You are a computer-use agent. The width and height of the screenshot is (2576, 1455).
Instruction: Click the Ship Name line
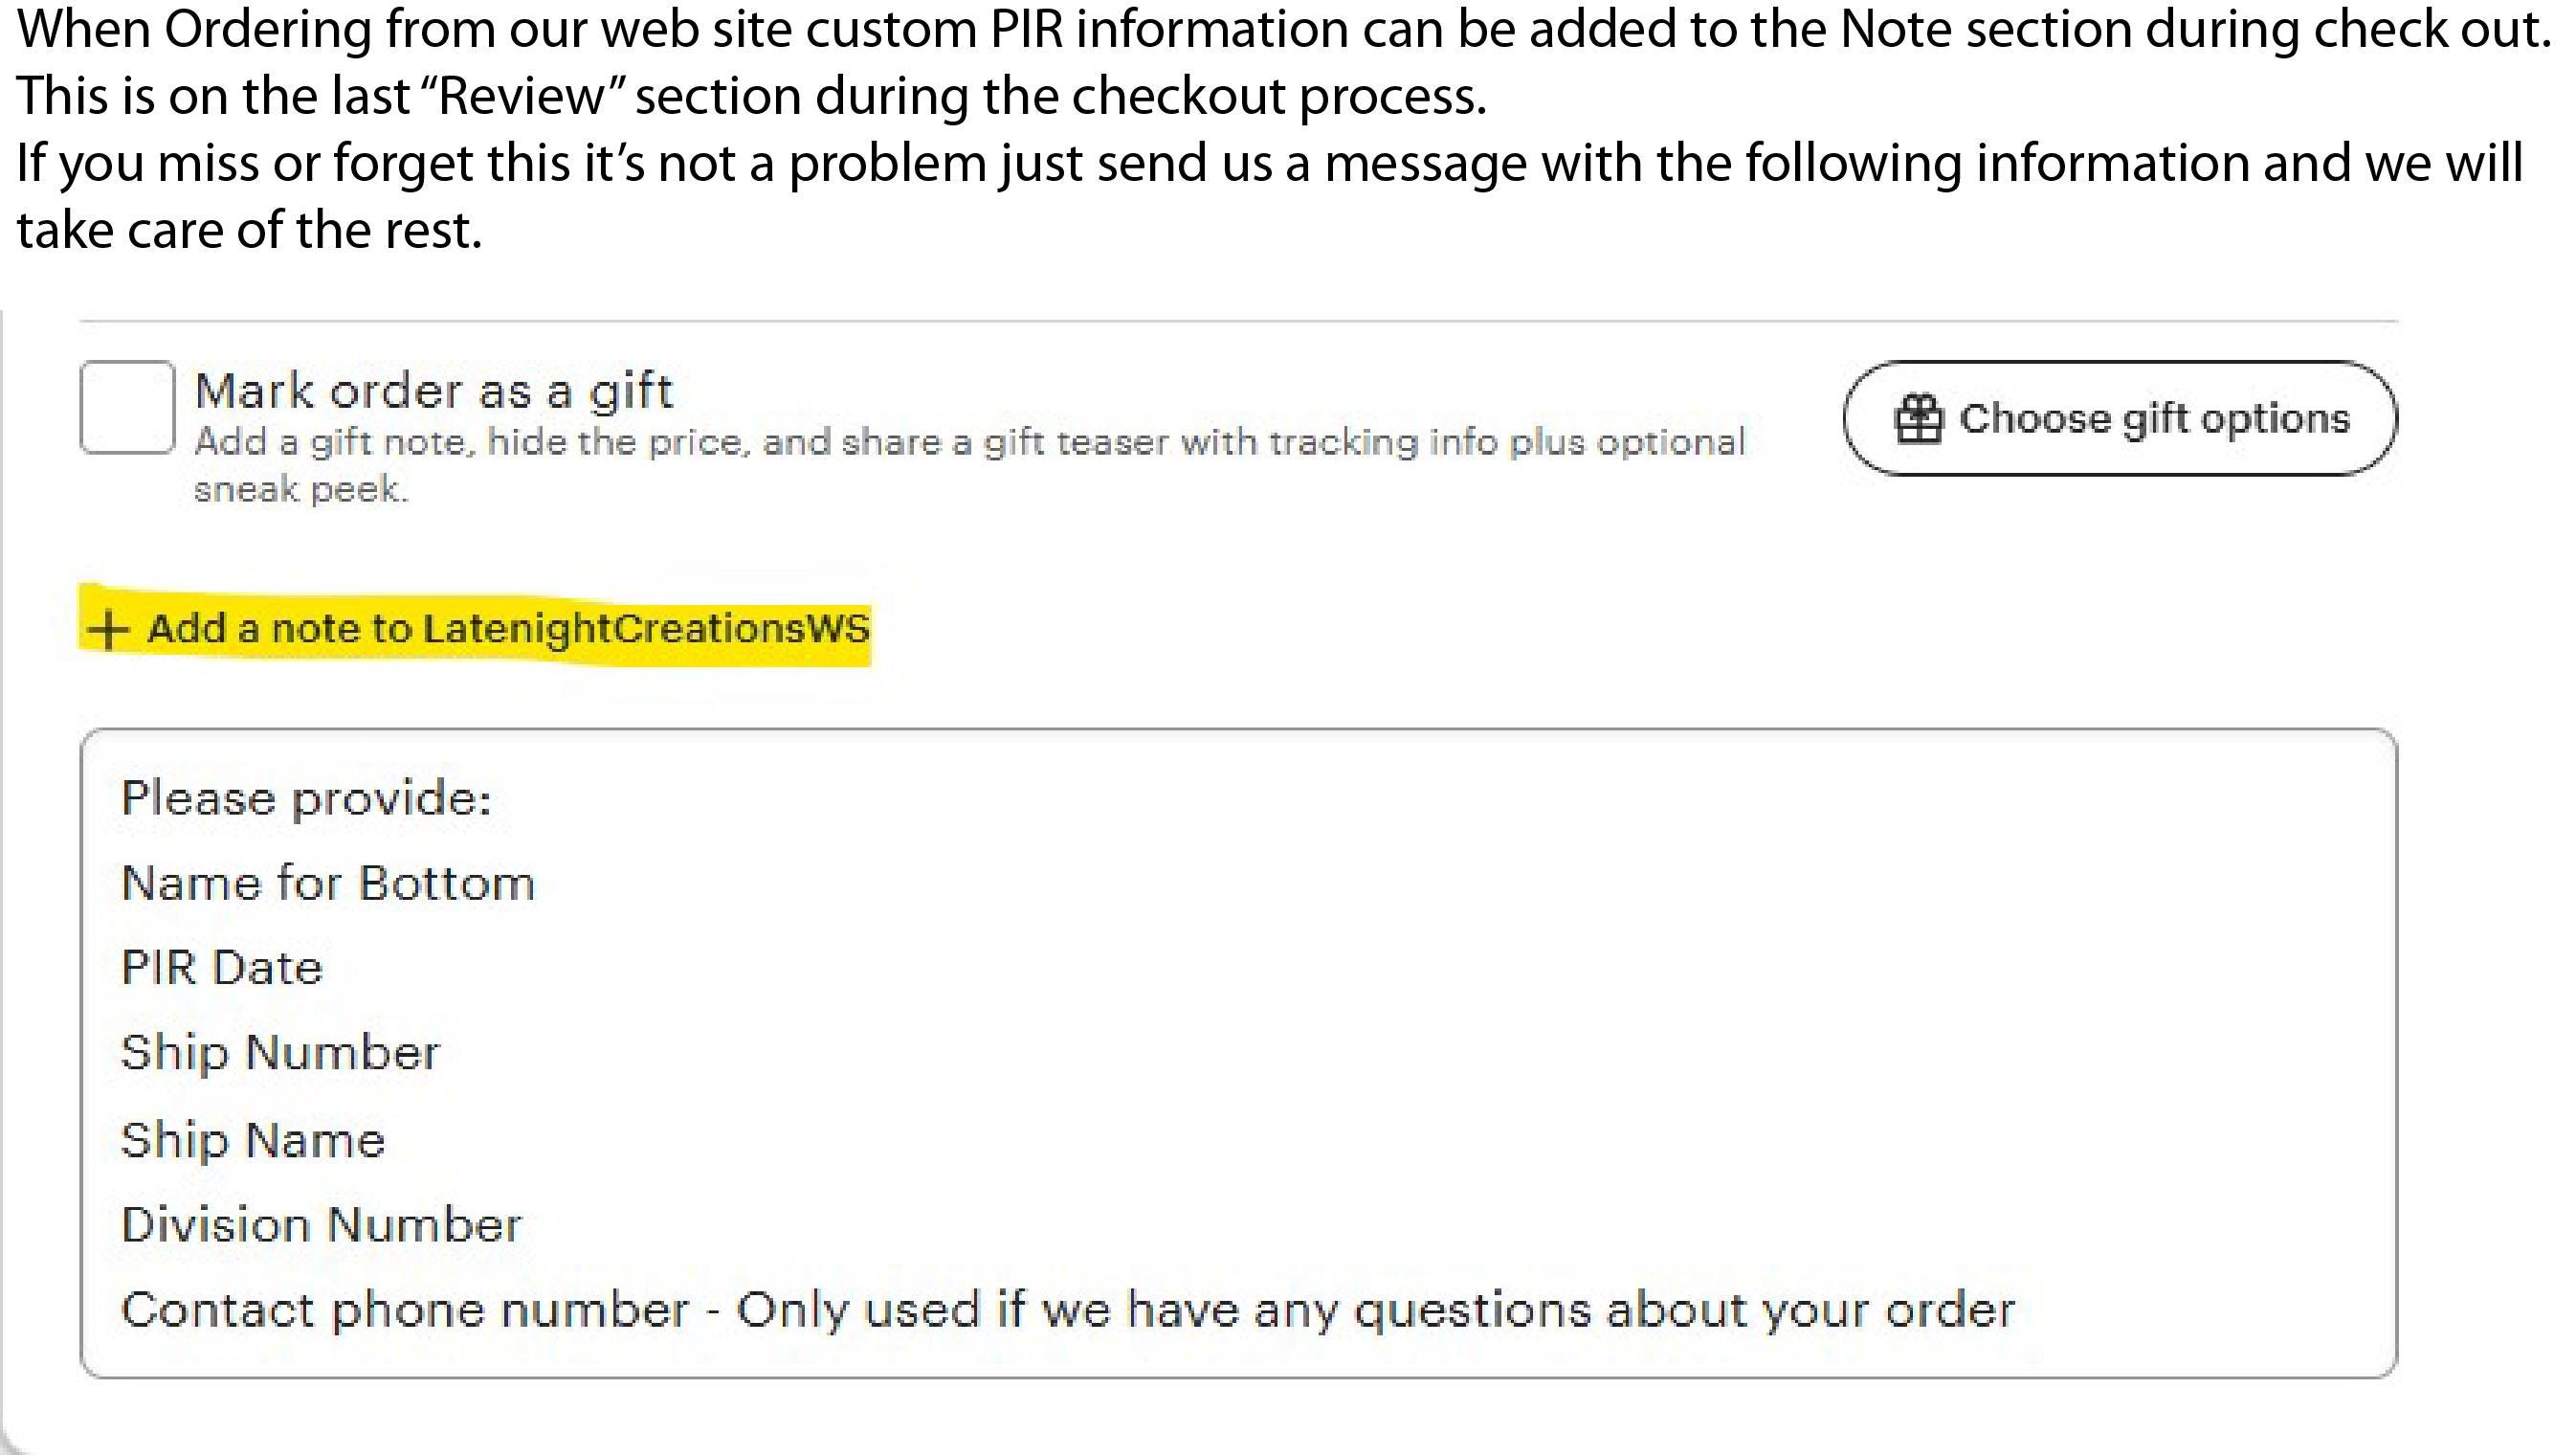(x=253, y=1141)
